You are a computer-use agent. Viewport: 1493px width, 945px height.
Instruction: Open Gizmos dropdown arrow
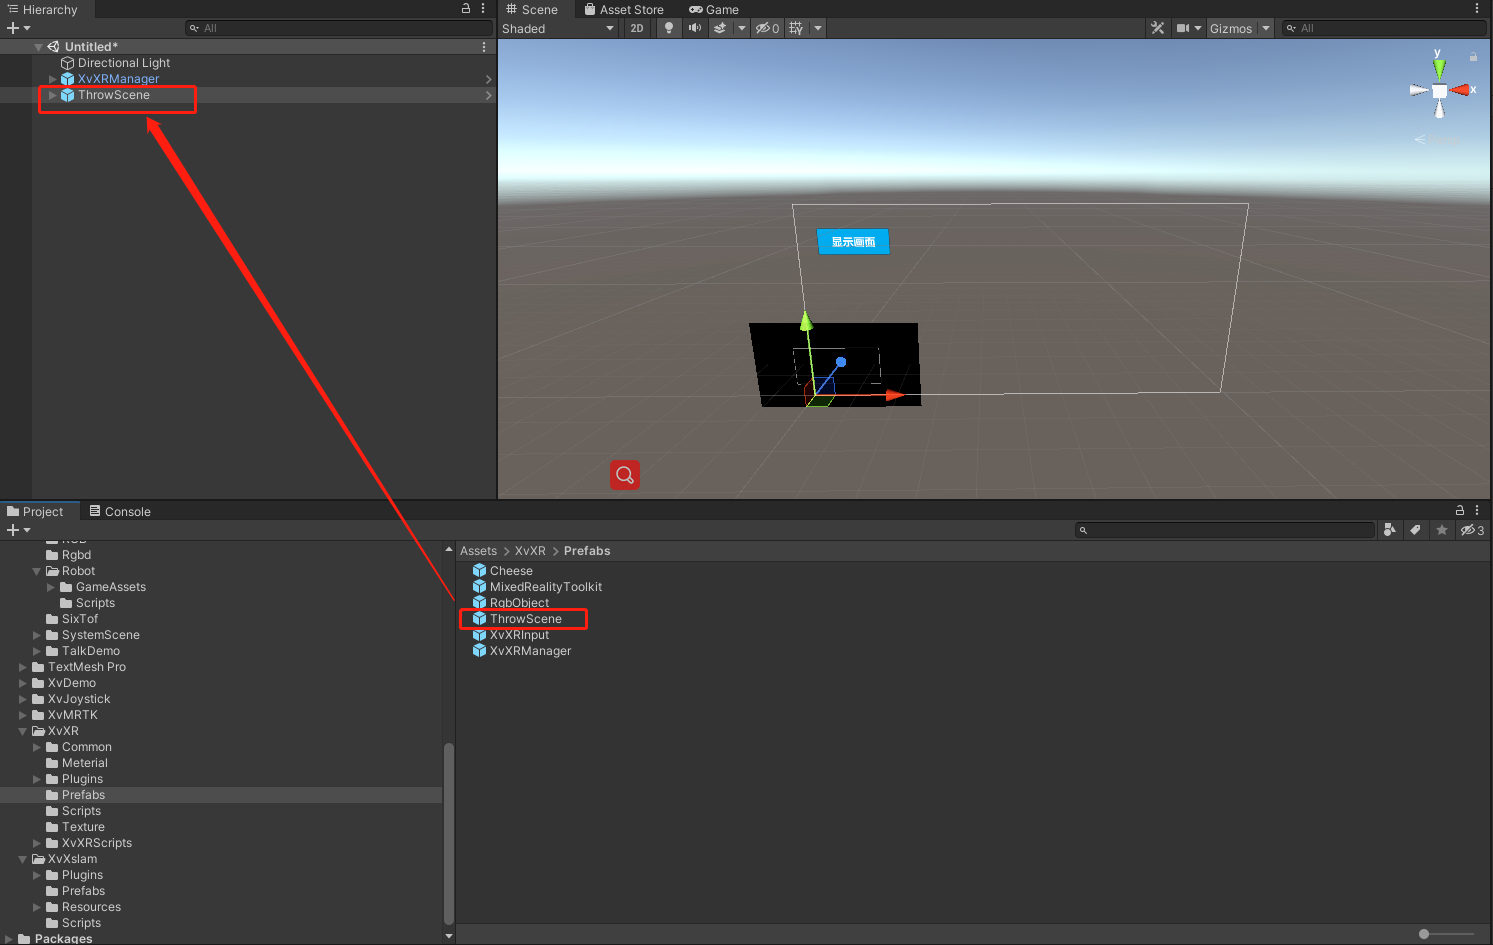[1266, 28]
